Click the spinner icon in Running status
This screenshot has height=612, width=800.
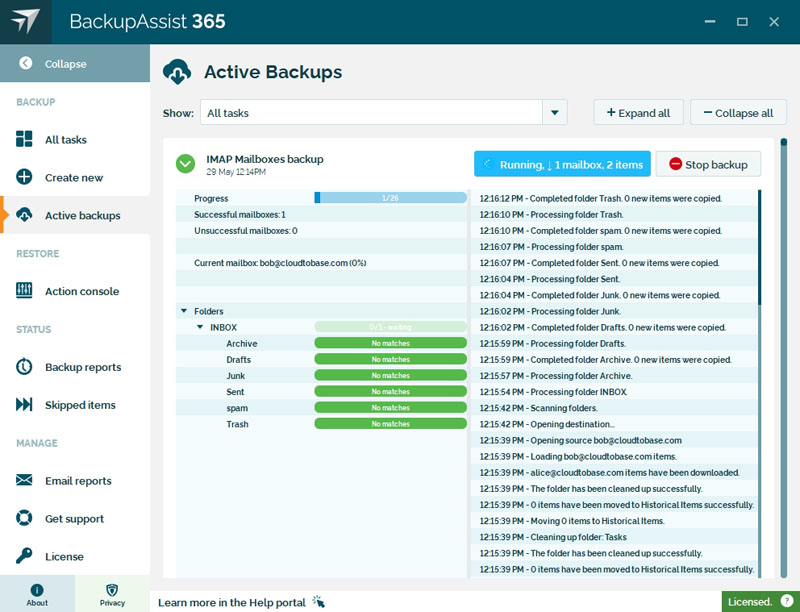[x=487, y=164]
